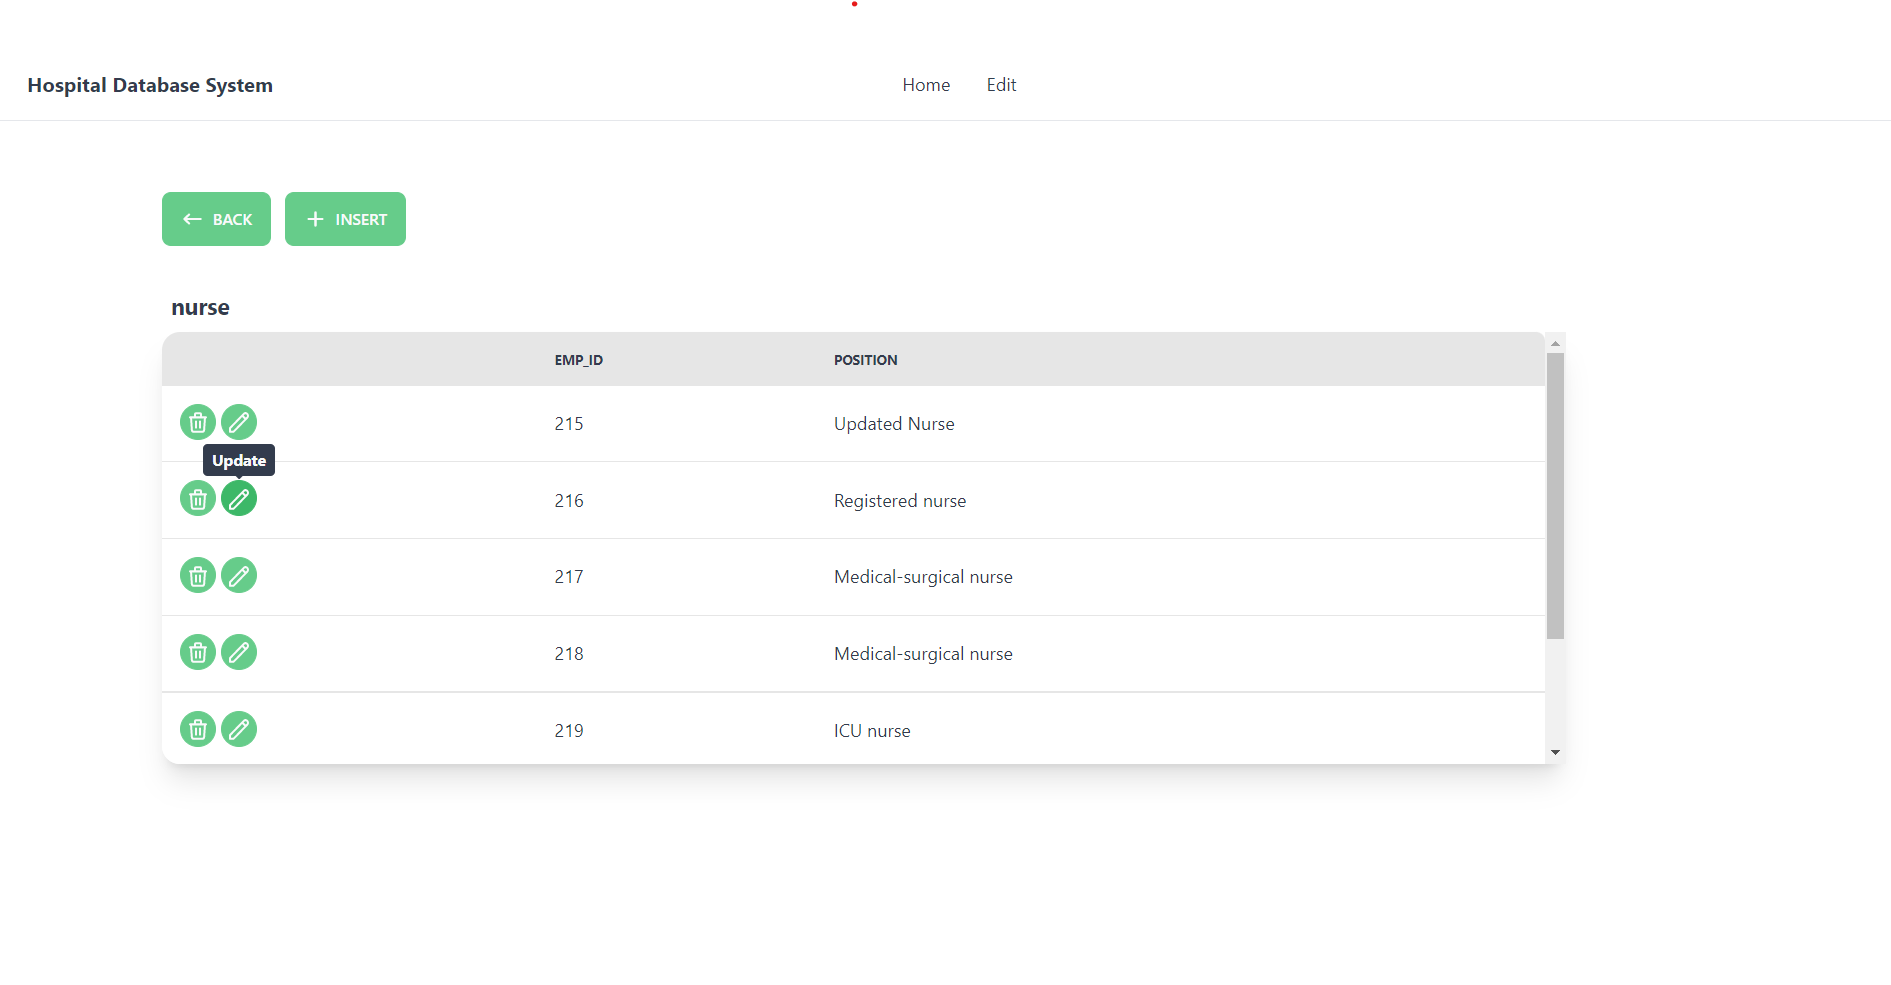This screenshot has width=1891, height=985.
Task: Edit the ICU nurse row 219
Action: pyautogui.click(x=239, y=729)
